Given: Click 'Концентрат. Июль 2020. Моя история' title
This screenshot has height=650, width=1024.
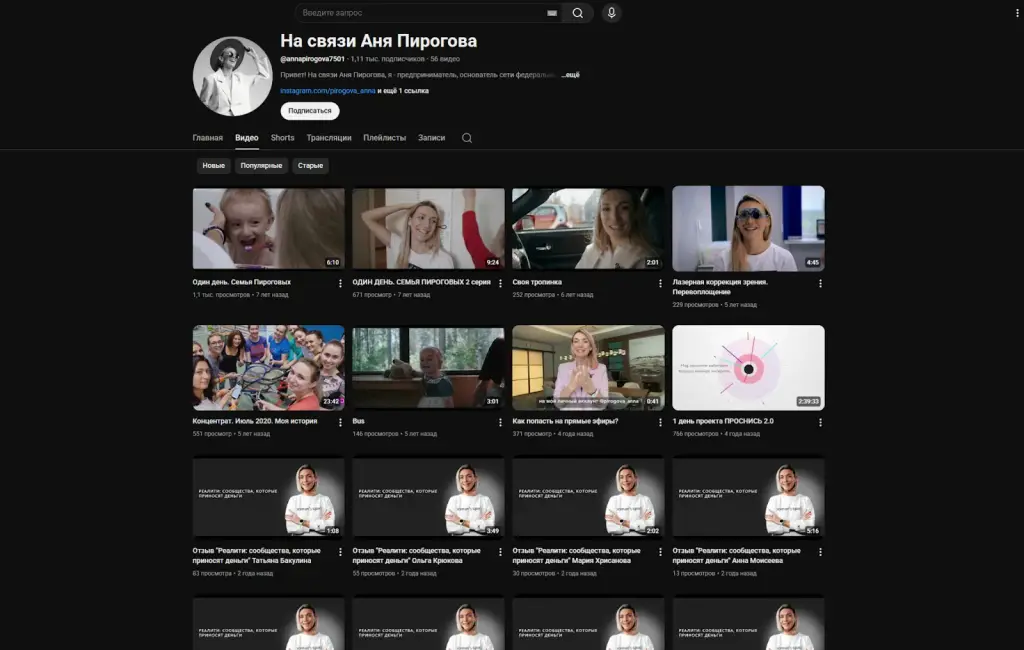Looking at the screenshot, I should pyautogui.click(x=255, y=421).
